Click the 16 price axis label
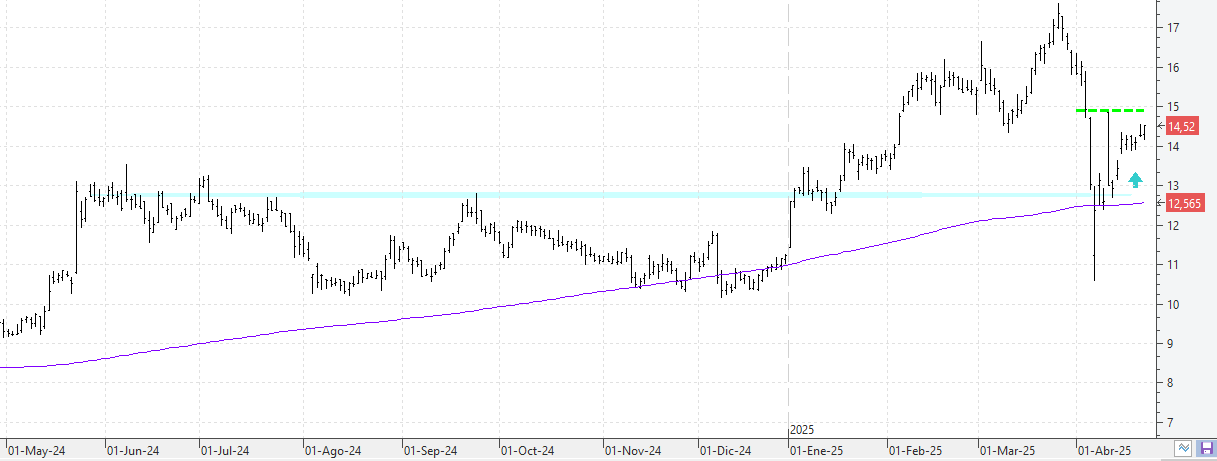This screenshot has height=461, width=1217. click(1175, 68)
